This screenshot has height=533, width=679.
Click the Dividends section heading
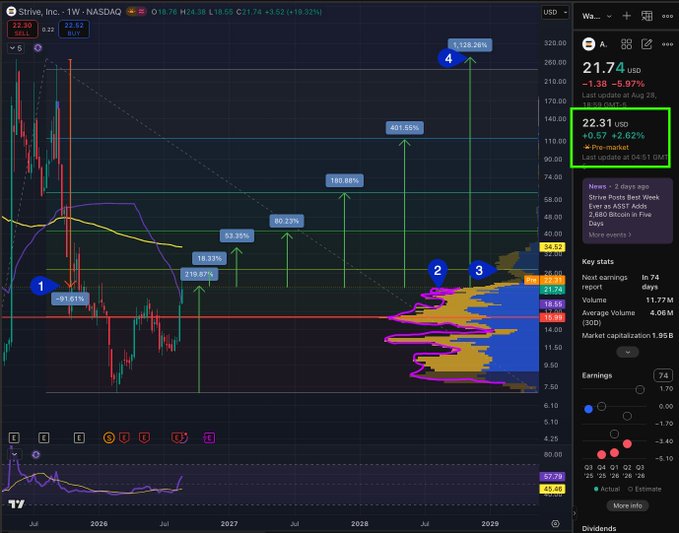coord(599,528)
